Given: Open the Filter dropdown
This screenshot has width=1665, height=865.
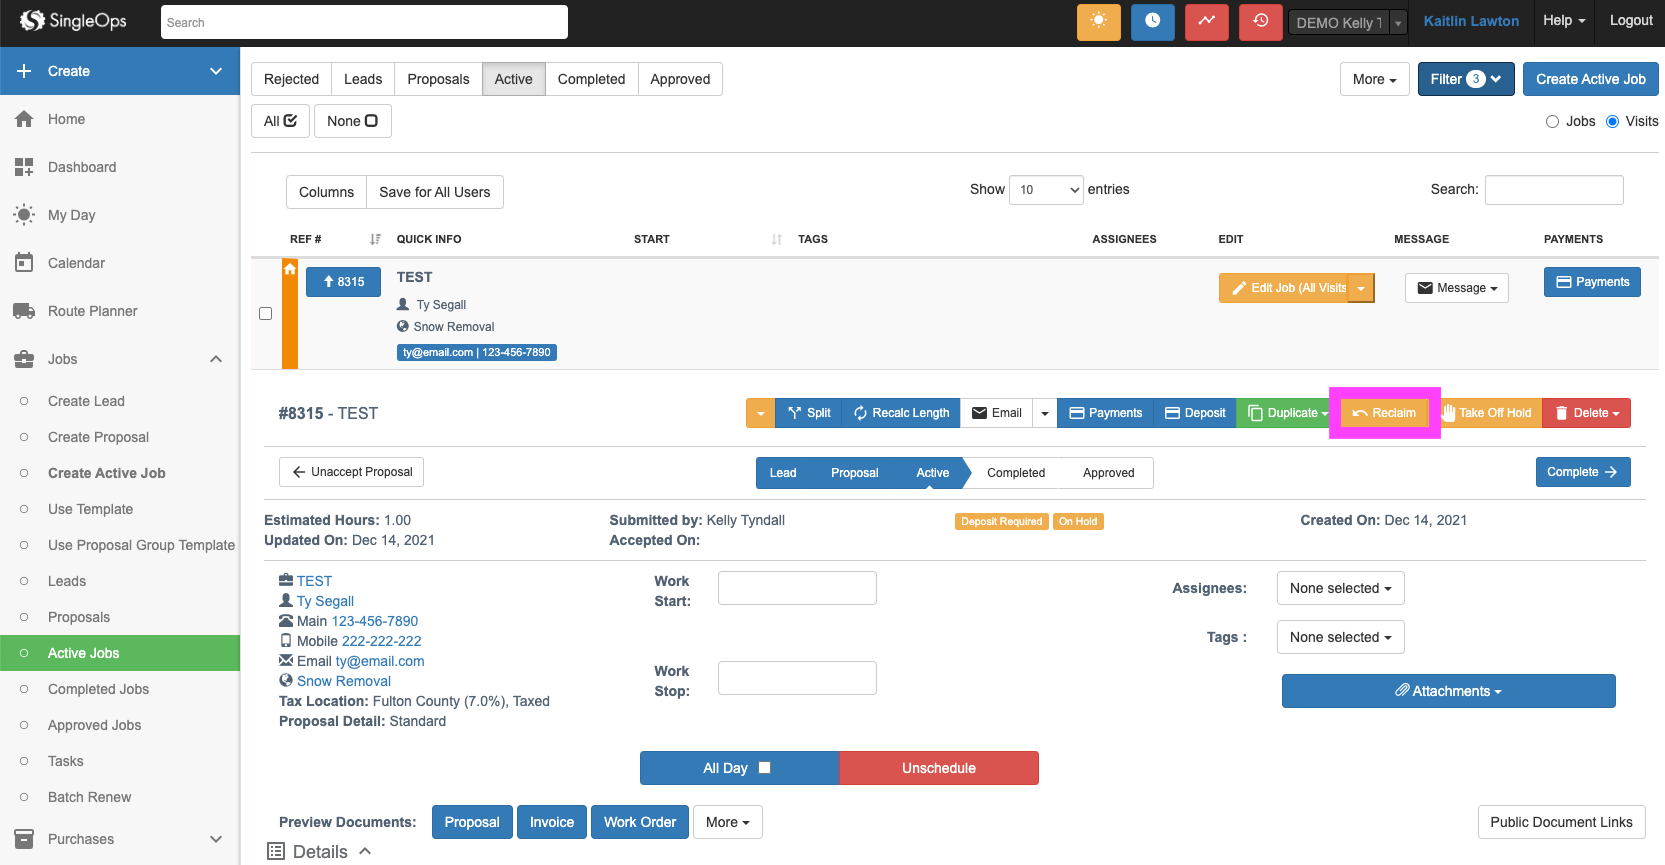Looking at the screenshot, I should tap(1465, 79).
